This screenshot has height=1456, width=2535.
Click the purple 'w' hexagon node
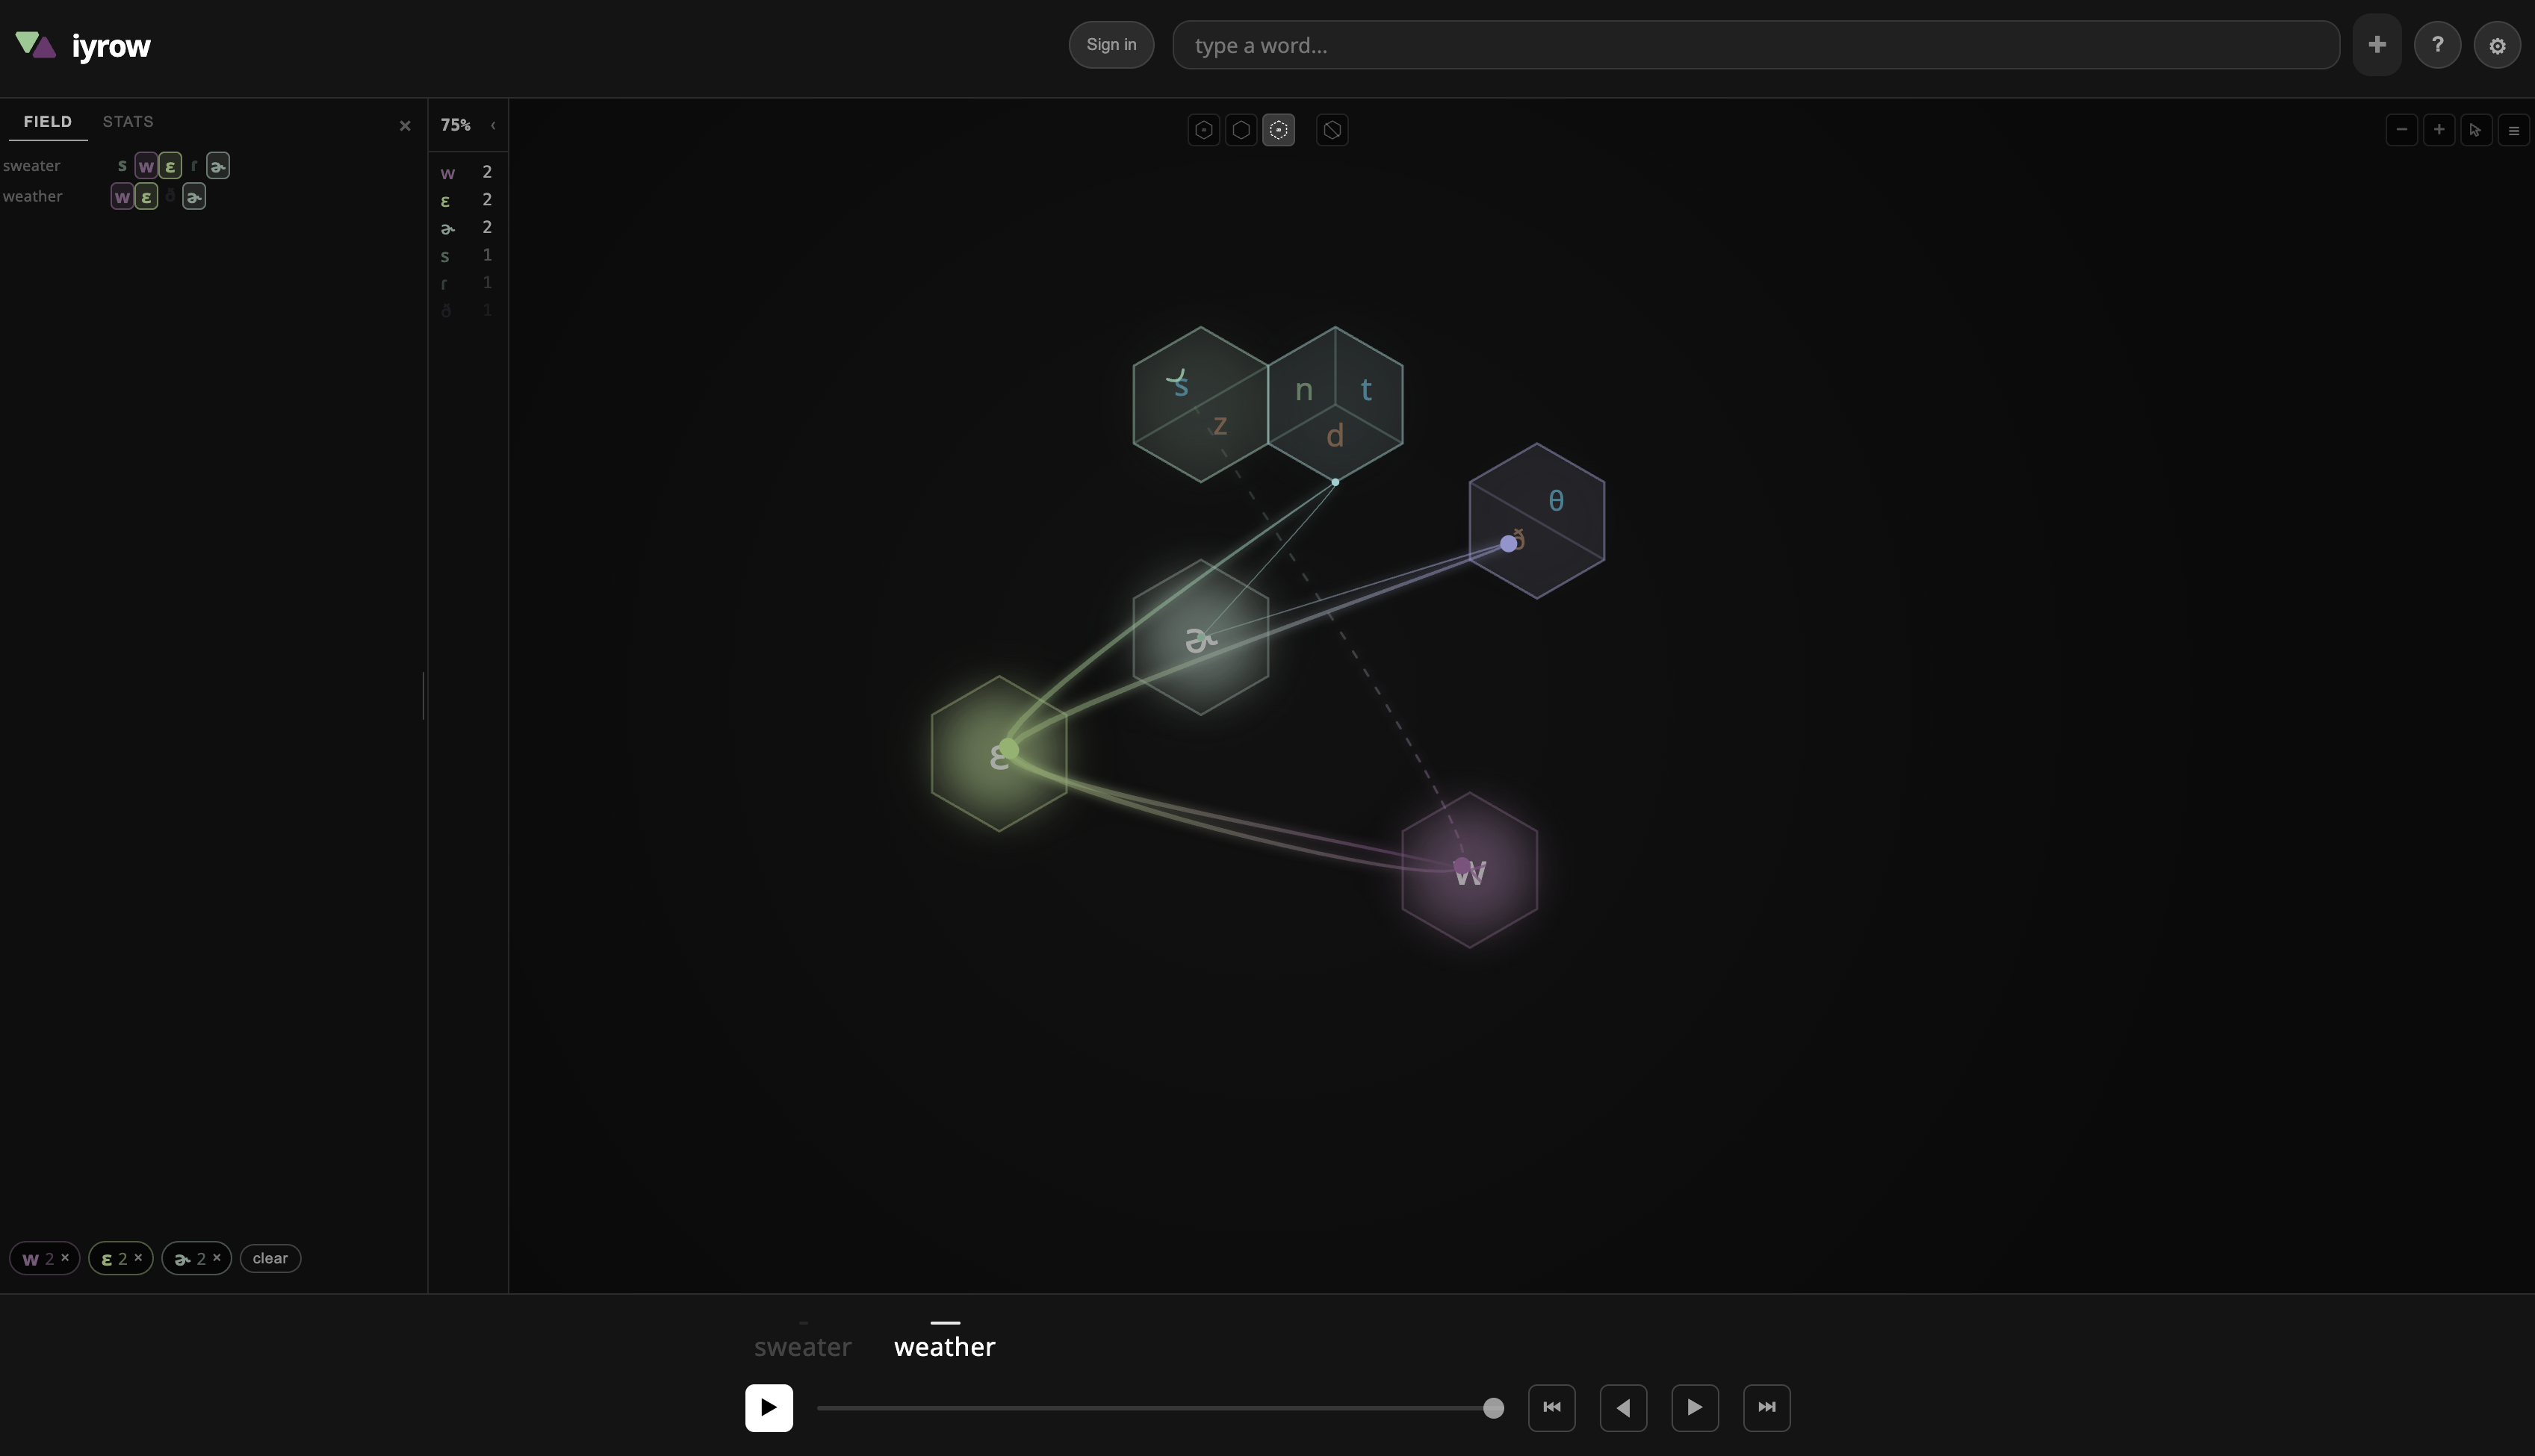pos(1469,870)
